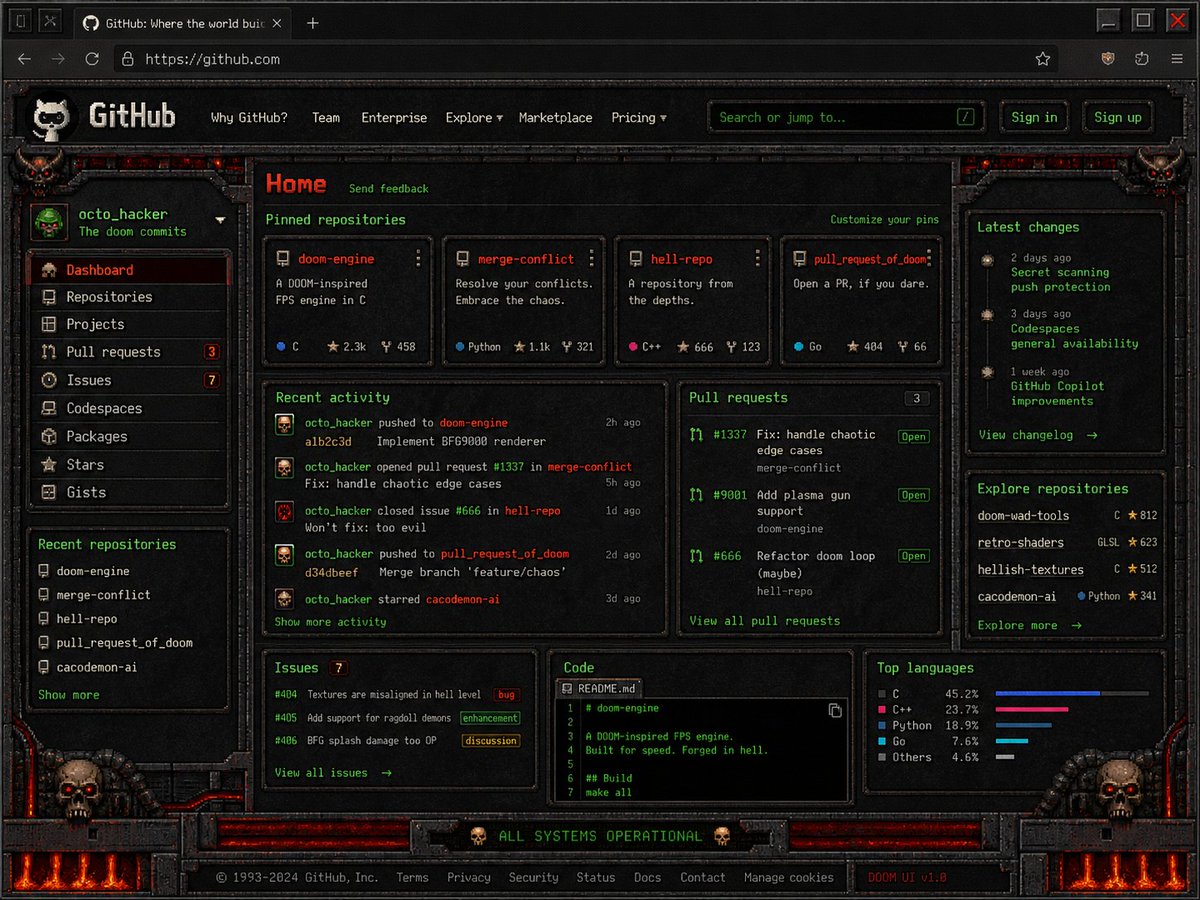Open the Enterprise nav item
1200x900 pixels.
394,118
